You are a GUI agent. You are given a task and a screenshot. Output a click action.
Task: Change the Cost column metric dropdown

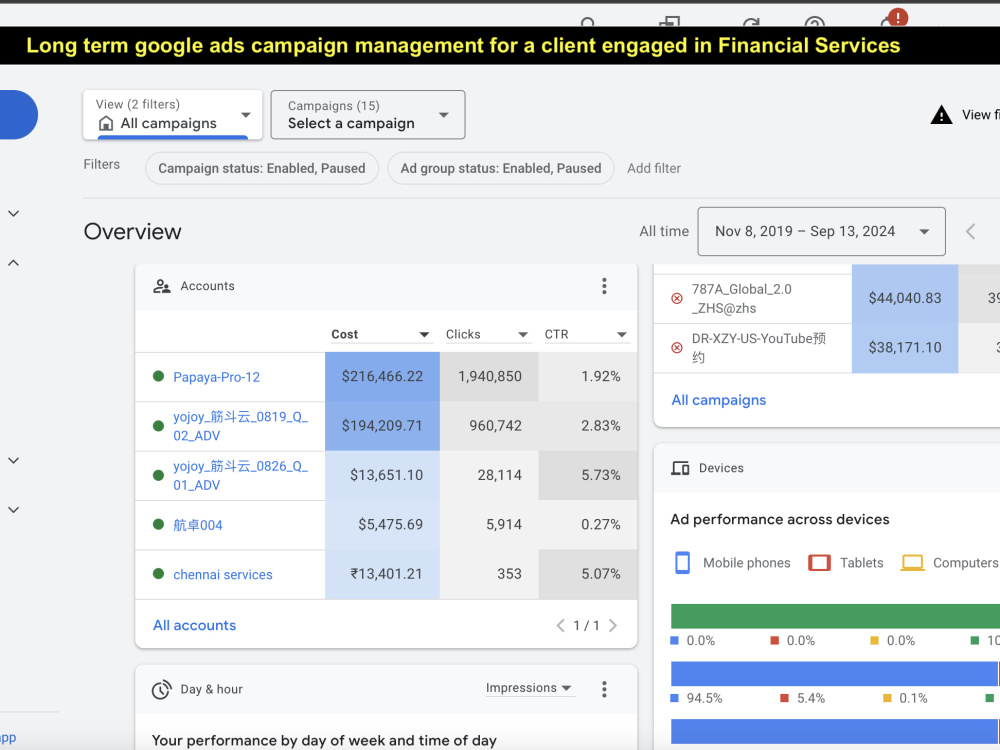(380, 334)
